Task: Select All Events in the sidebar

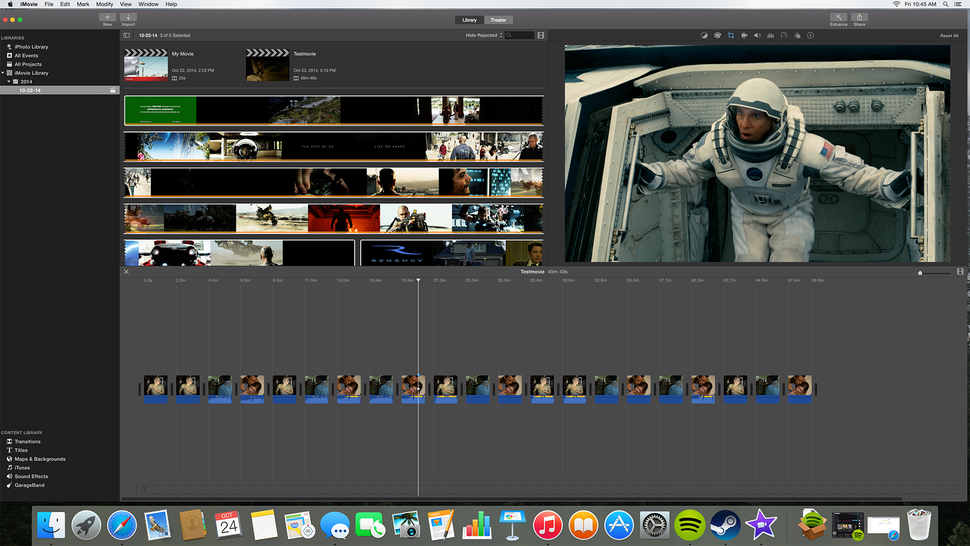Action: (x=26, y=56)
